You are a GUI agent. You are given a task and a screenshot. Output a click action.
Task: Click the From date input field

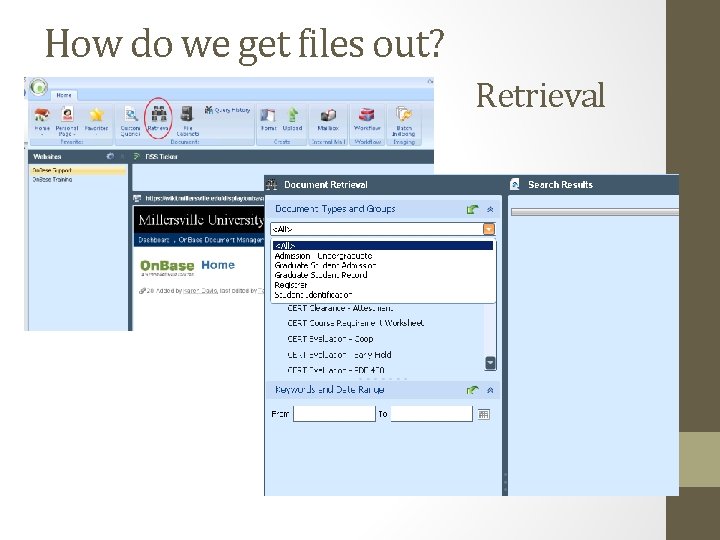coord(334,414)
